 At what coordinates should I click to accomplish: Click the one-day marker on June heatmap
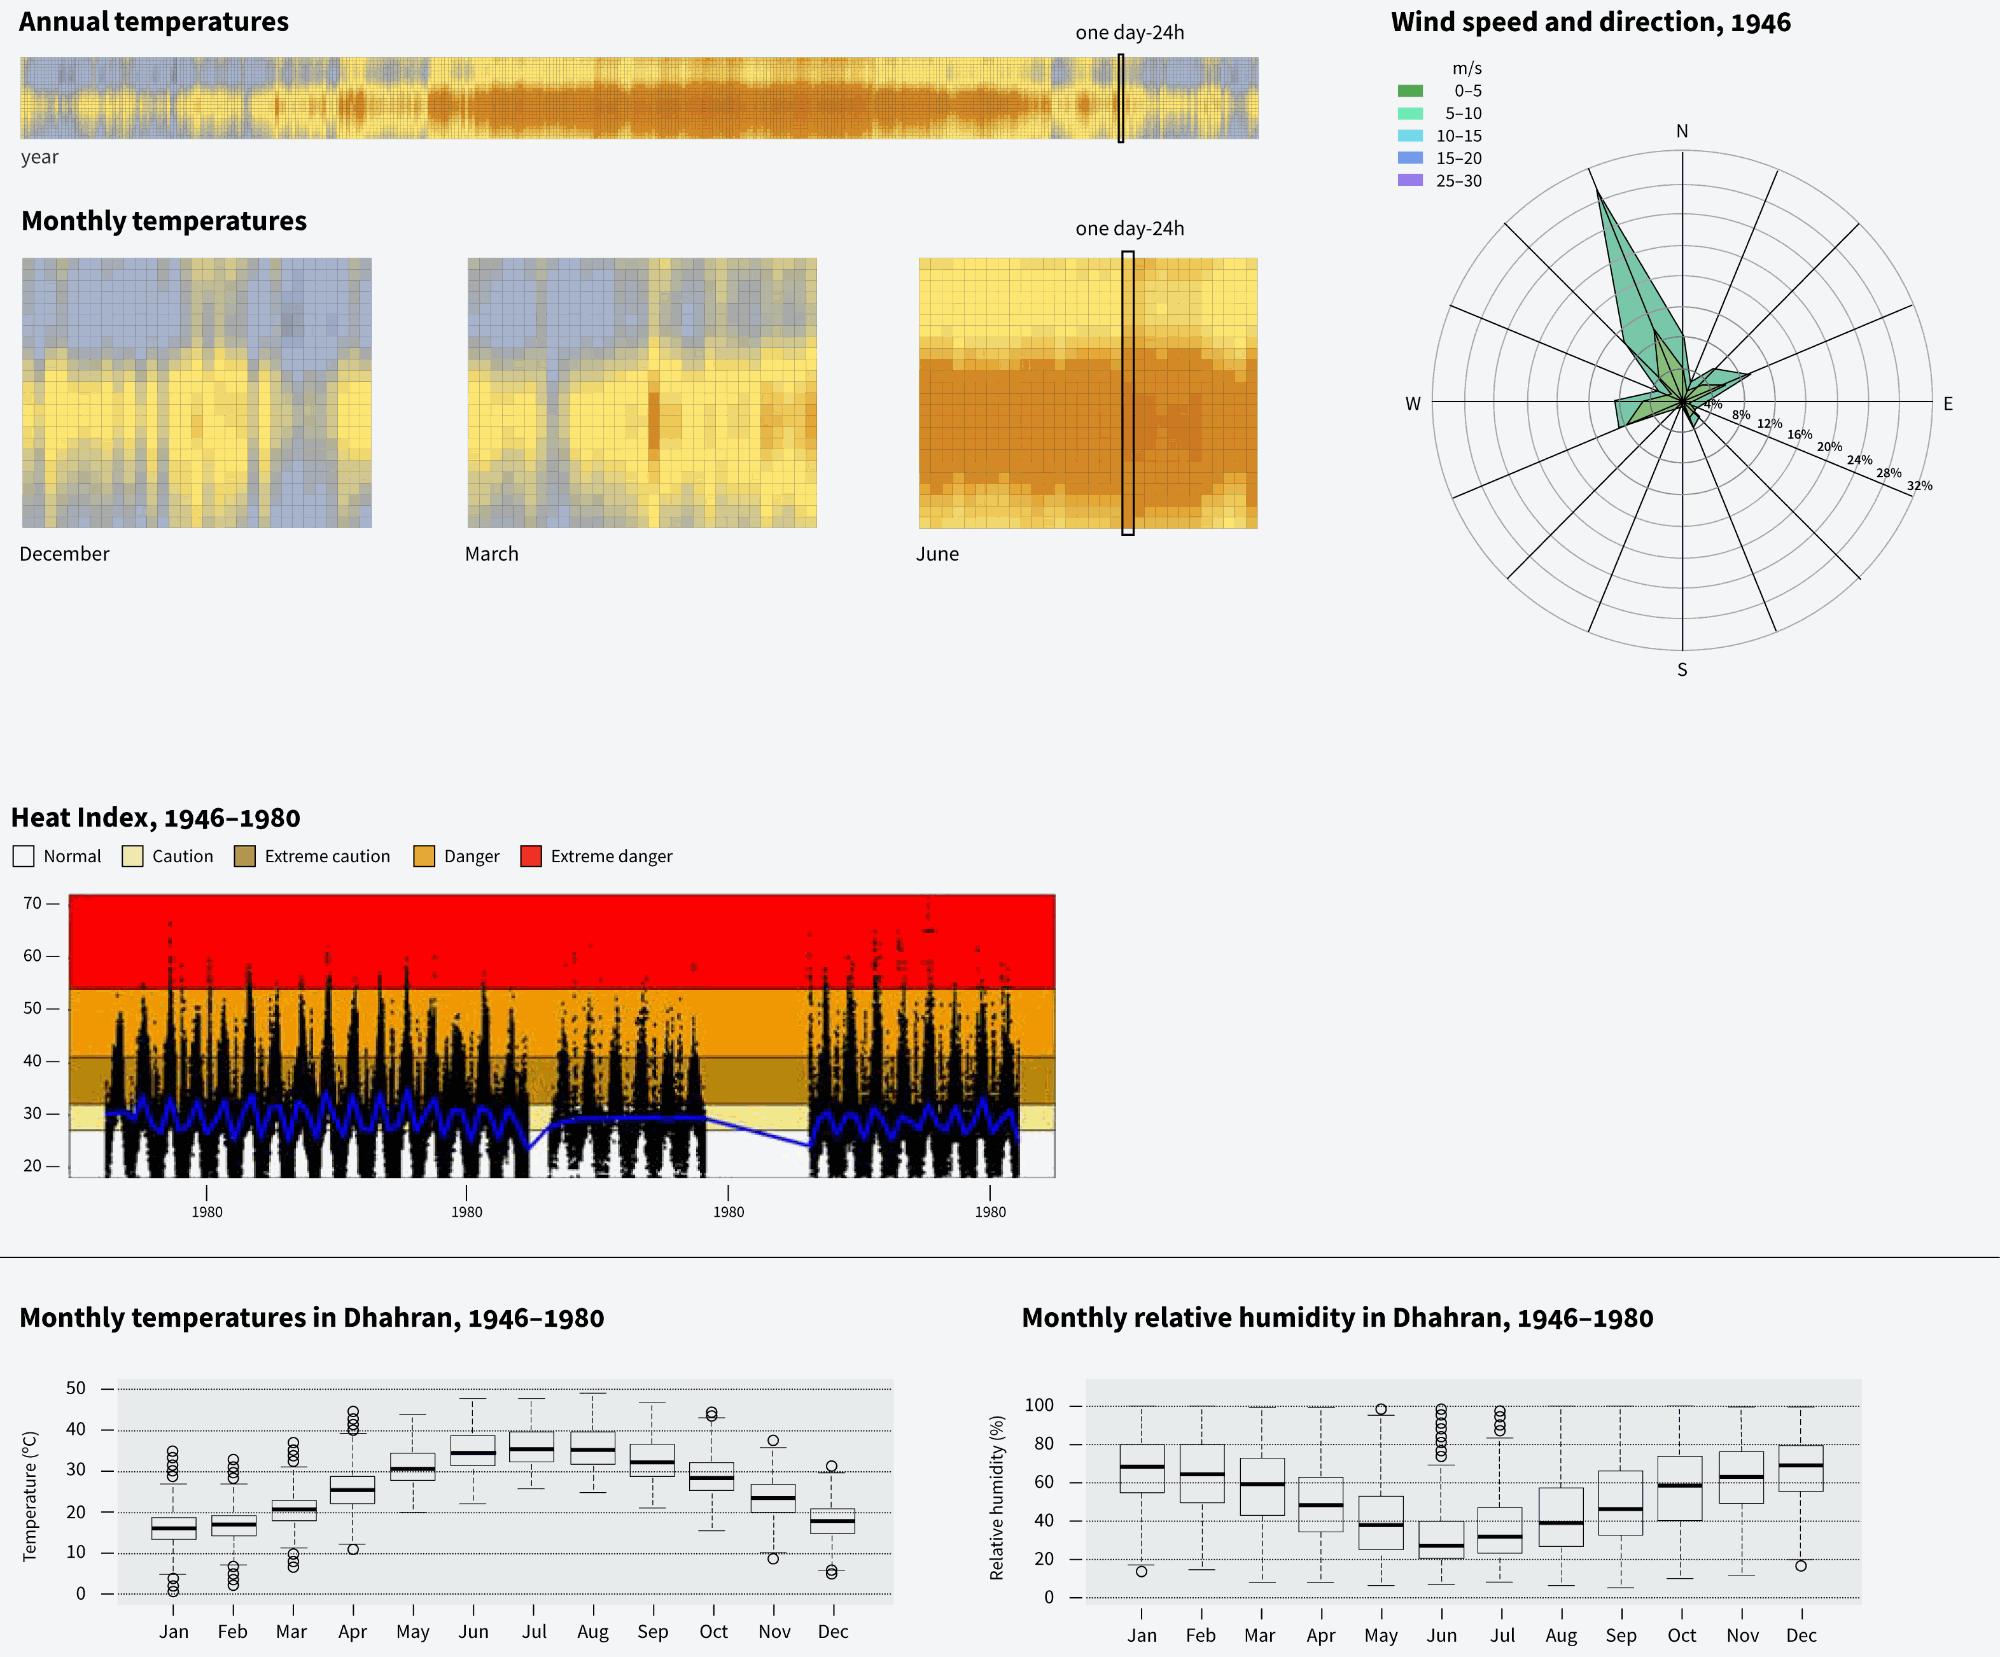[x=1128, y=393]
